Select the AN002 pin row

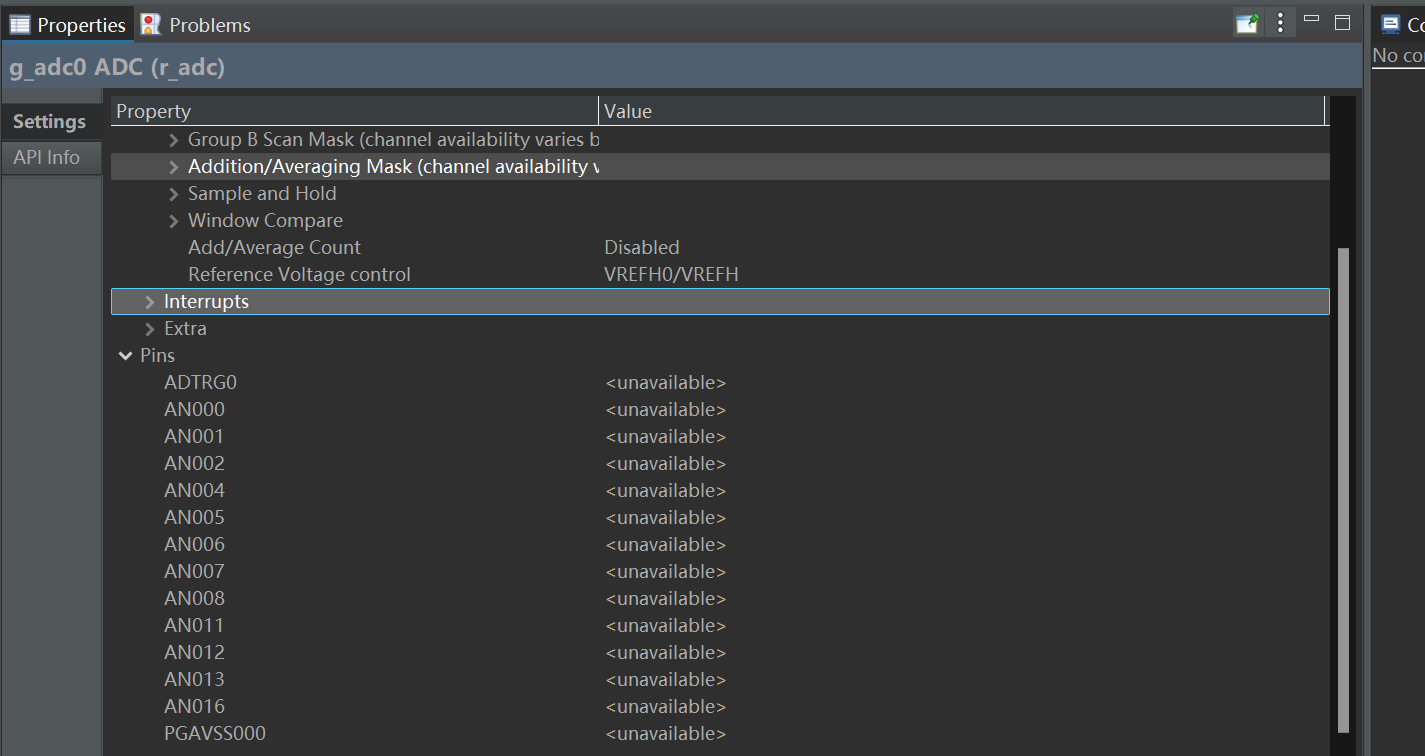click(x=720, y=464)
